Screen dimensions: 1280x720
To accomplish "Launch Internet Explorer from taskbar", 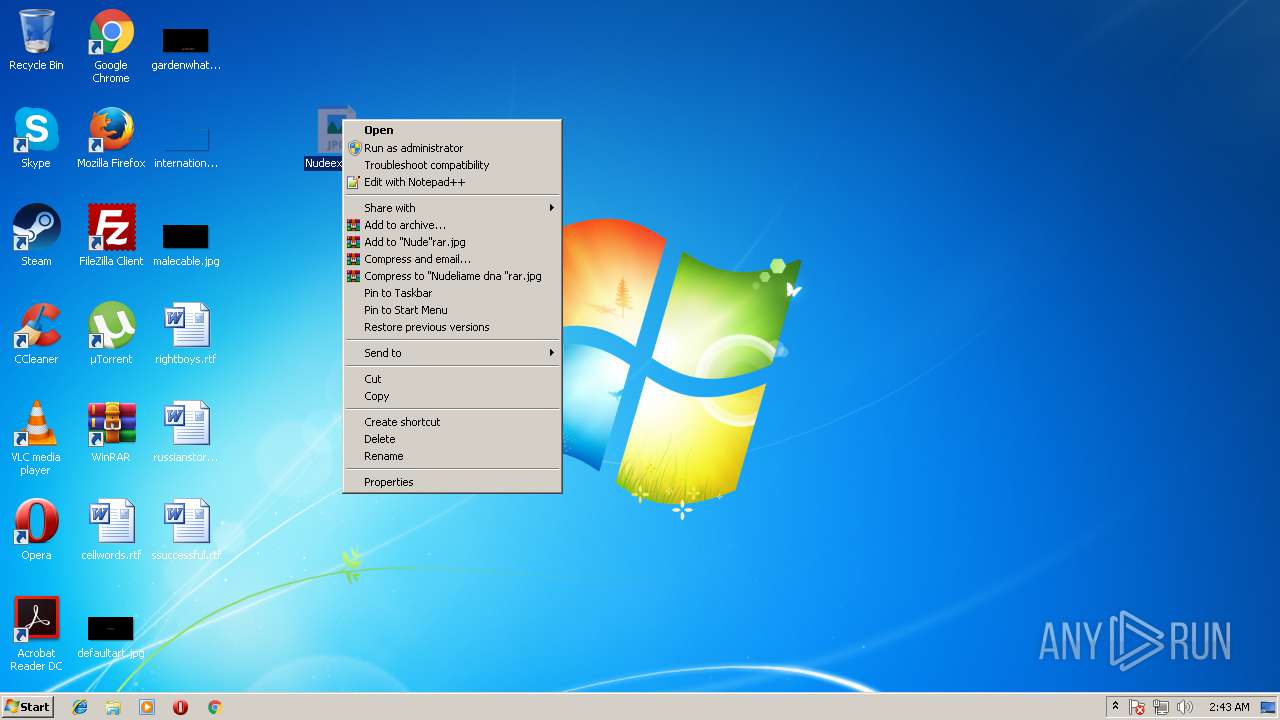I will (x=80, y=707).
